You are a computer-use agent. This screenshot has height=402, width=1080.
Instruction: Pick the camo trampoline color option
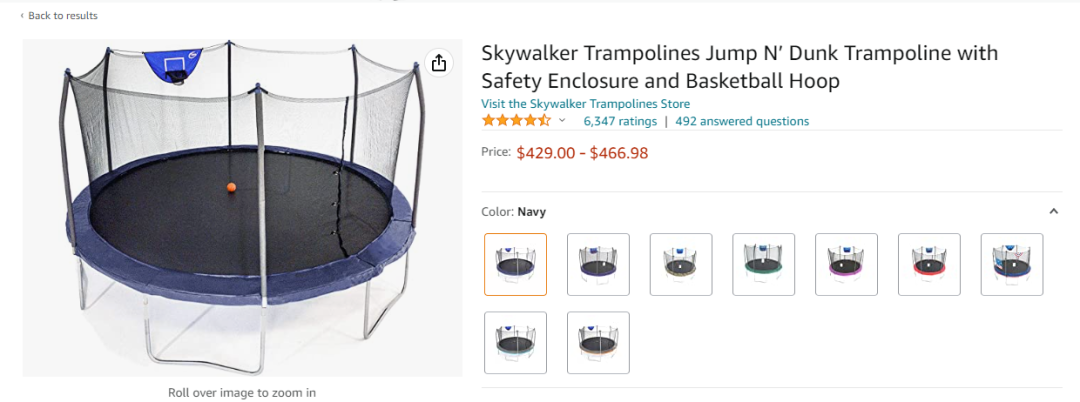point(681,264)
